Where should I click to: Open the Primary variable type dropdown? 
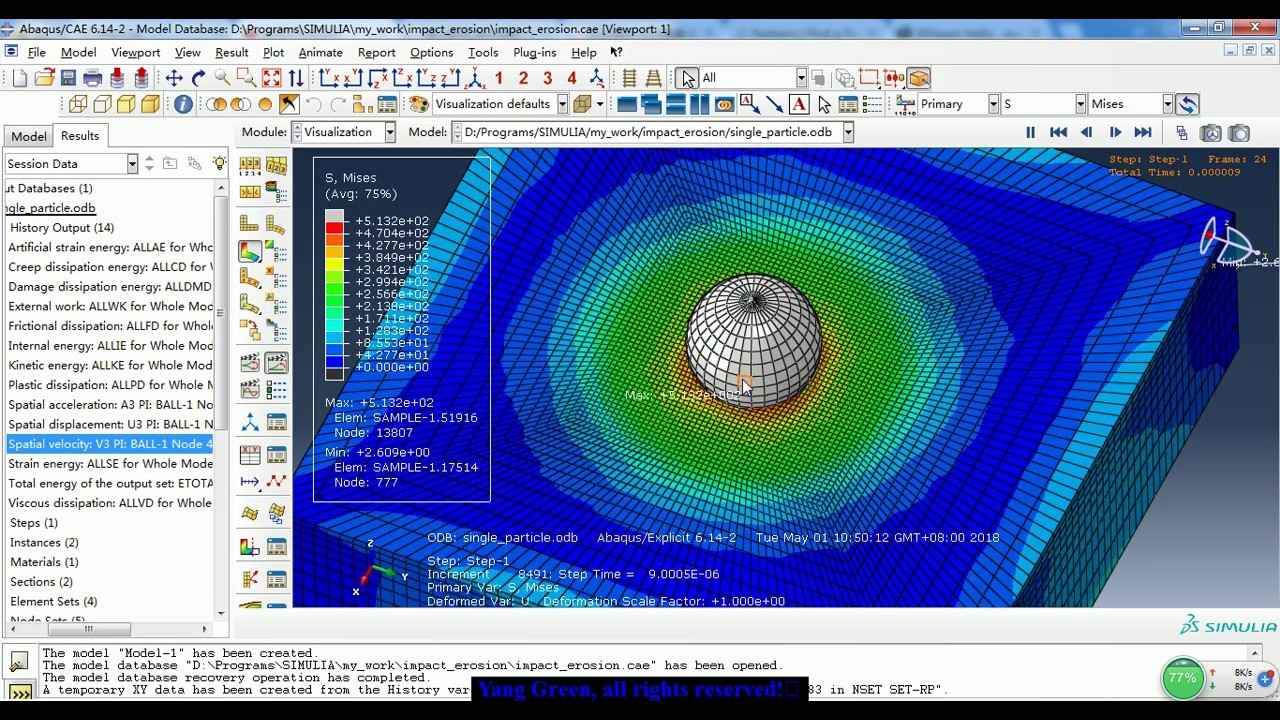[993, 104]
